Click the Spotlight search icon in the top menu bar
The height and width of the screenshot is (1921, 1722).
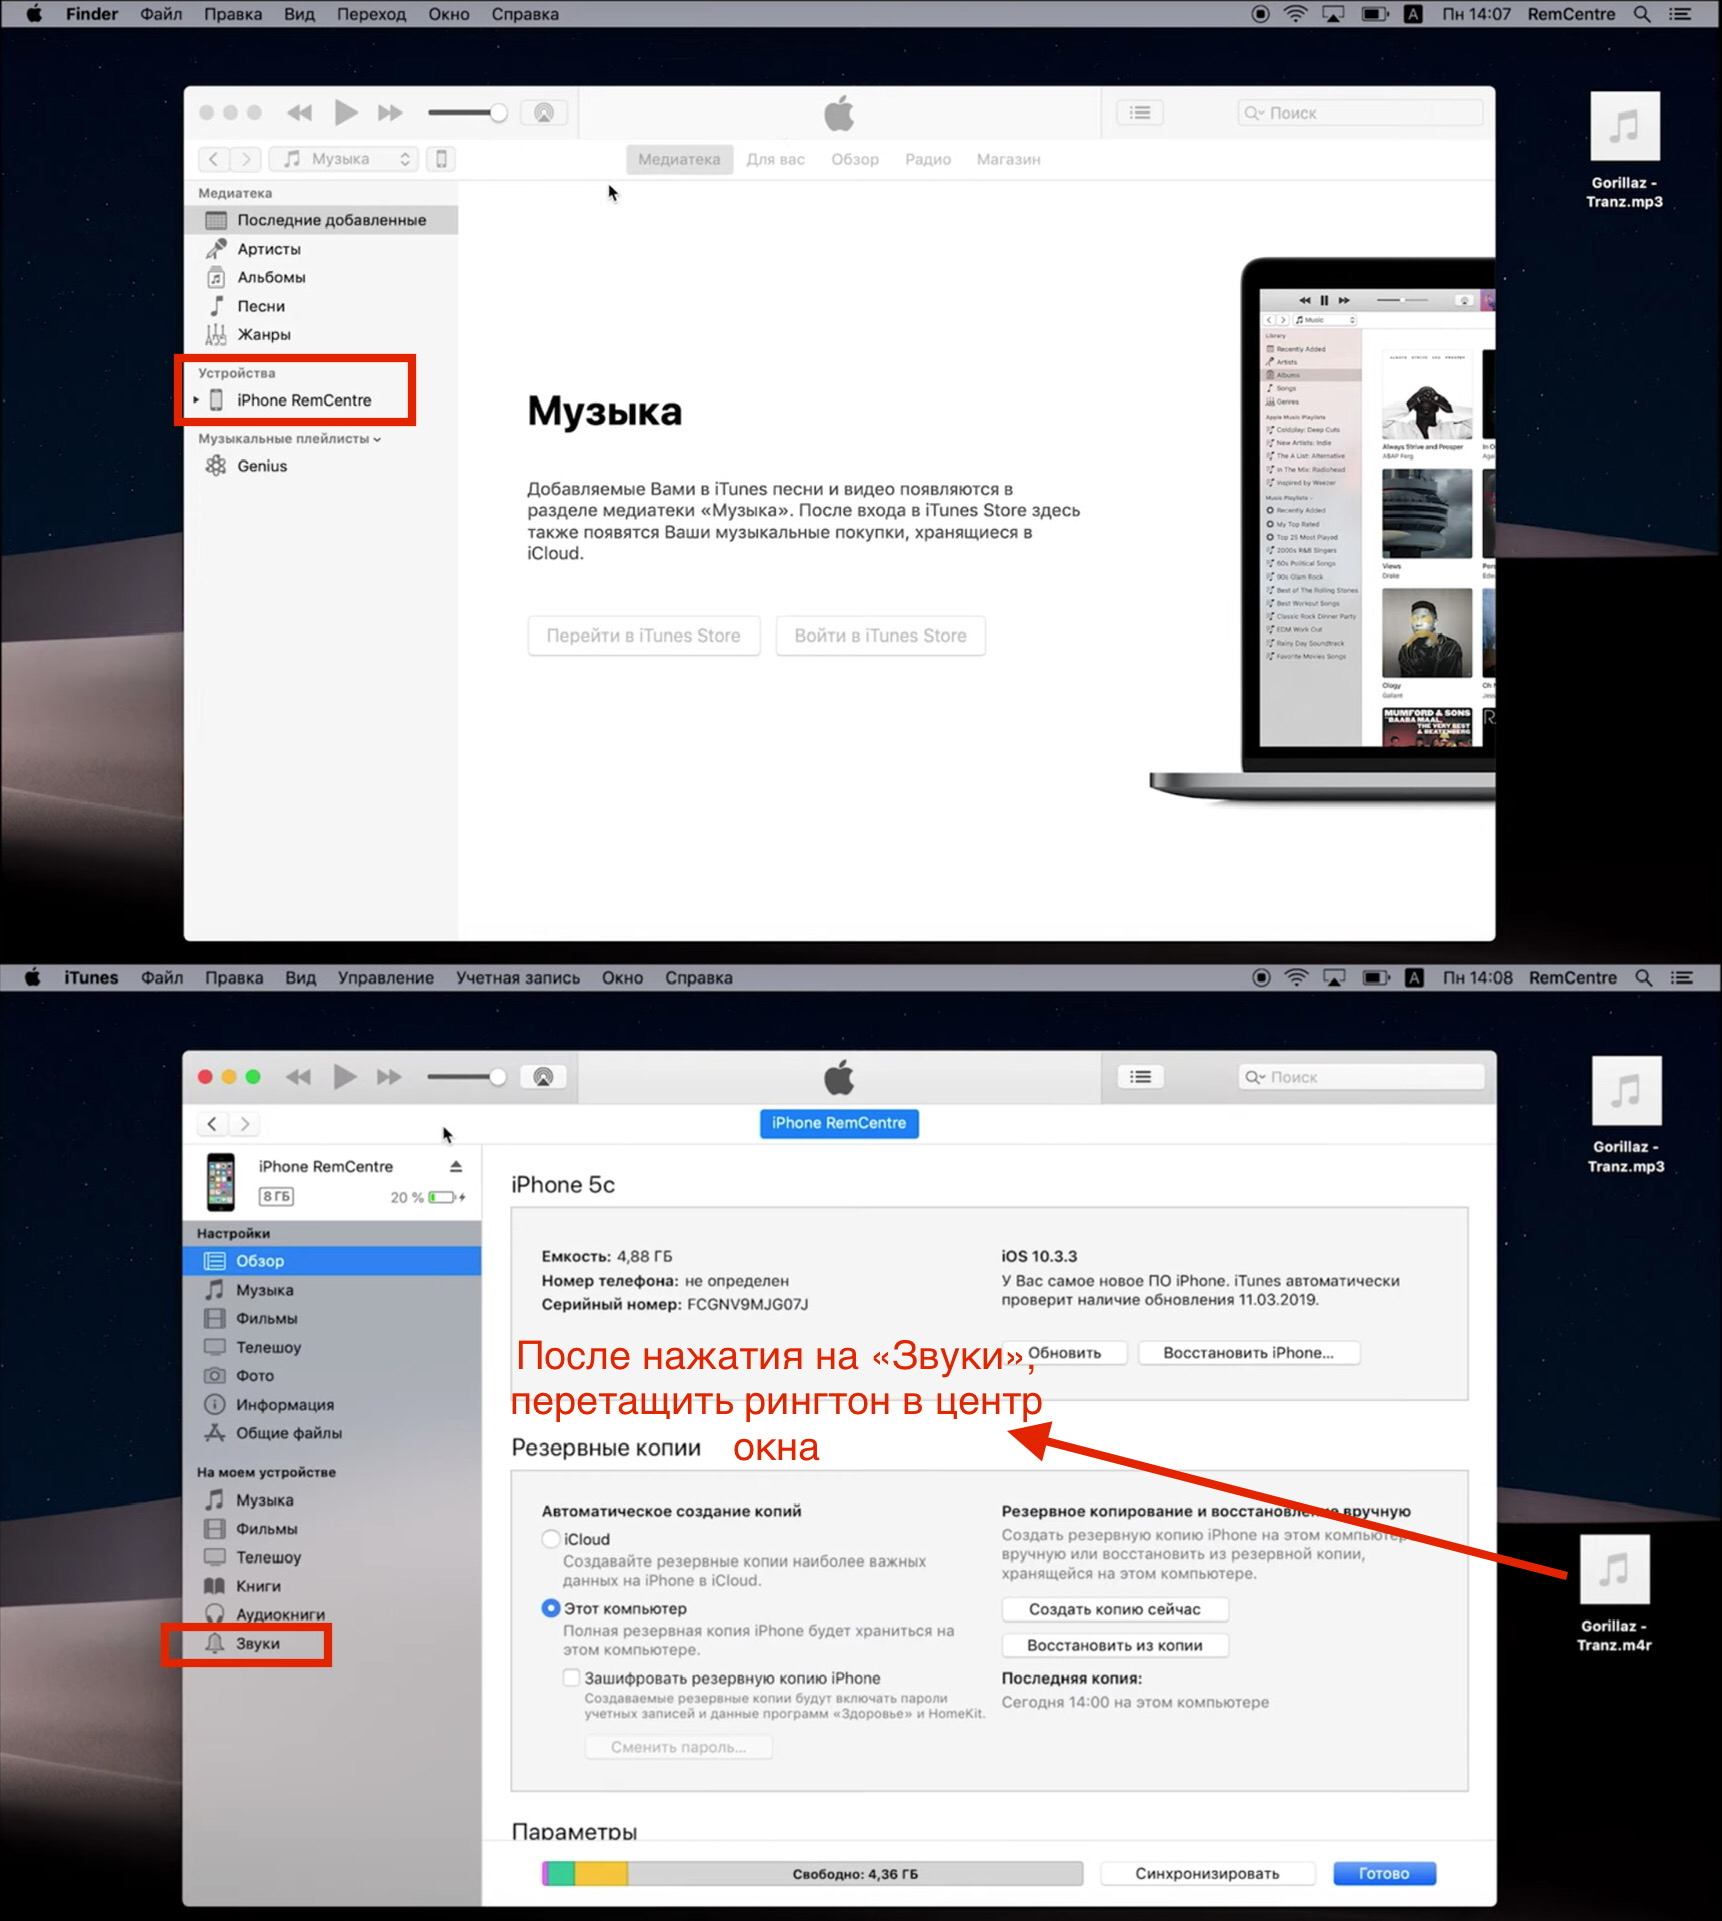click(1642, 14)
